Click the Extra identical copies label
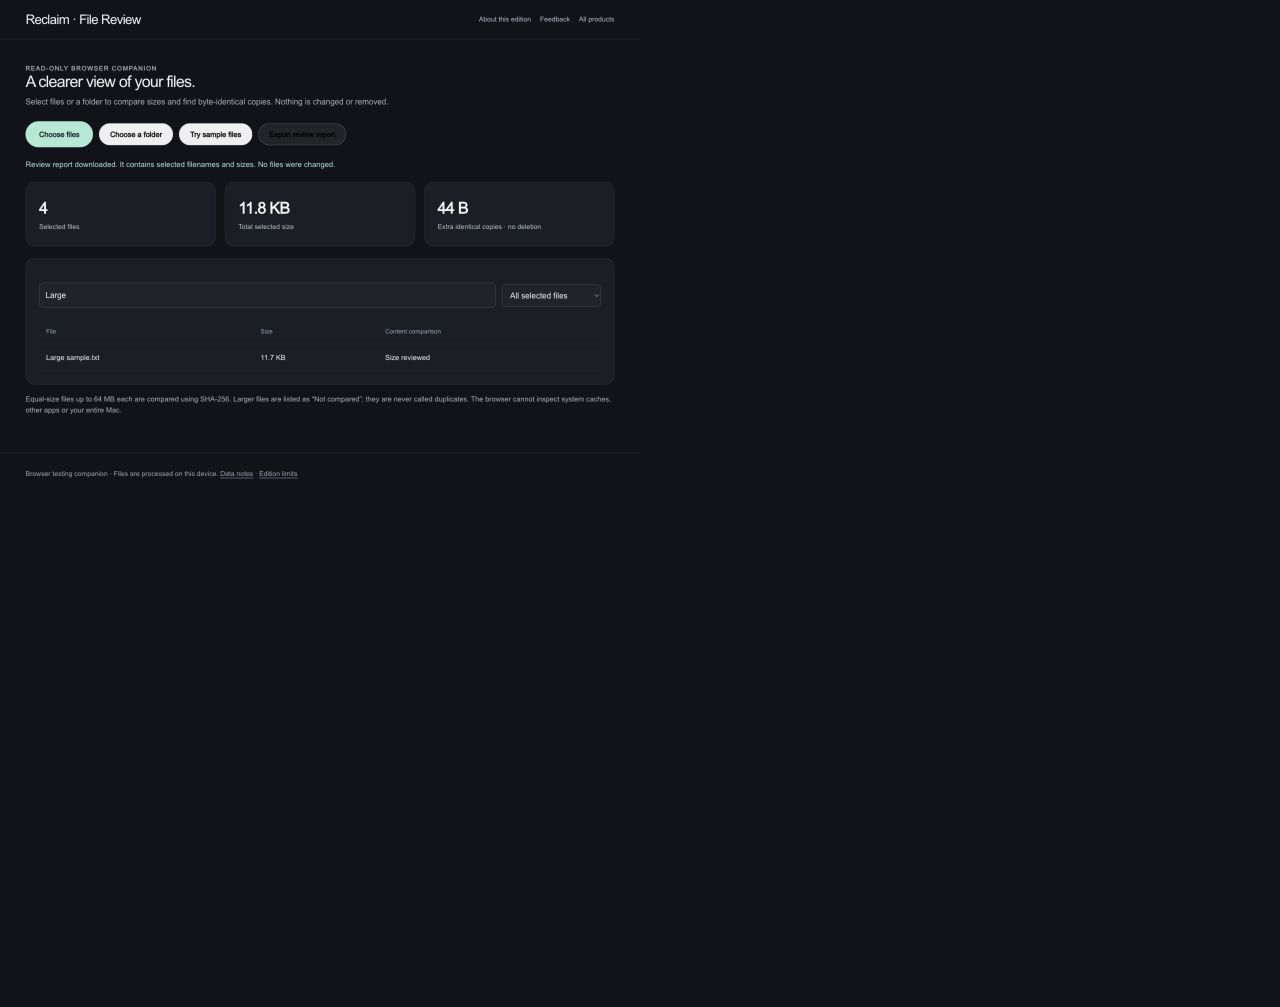This screenshot has width=1280, height=1007. 489,227
